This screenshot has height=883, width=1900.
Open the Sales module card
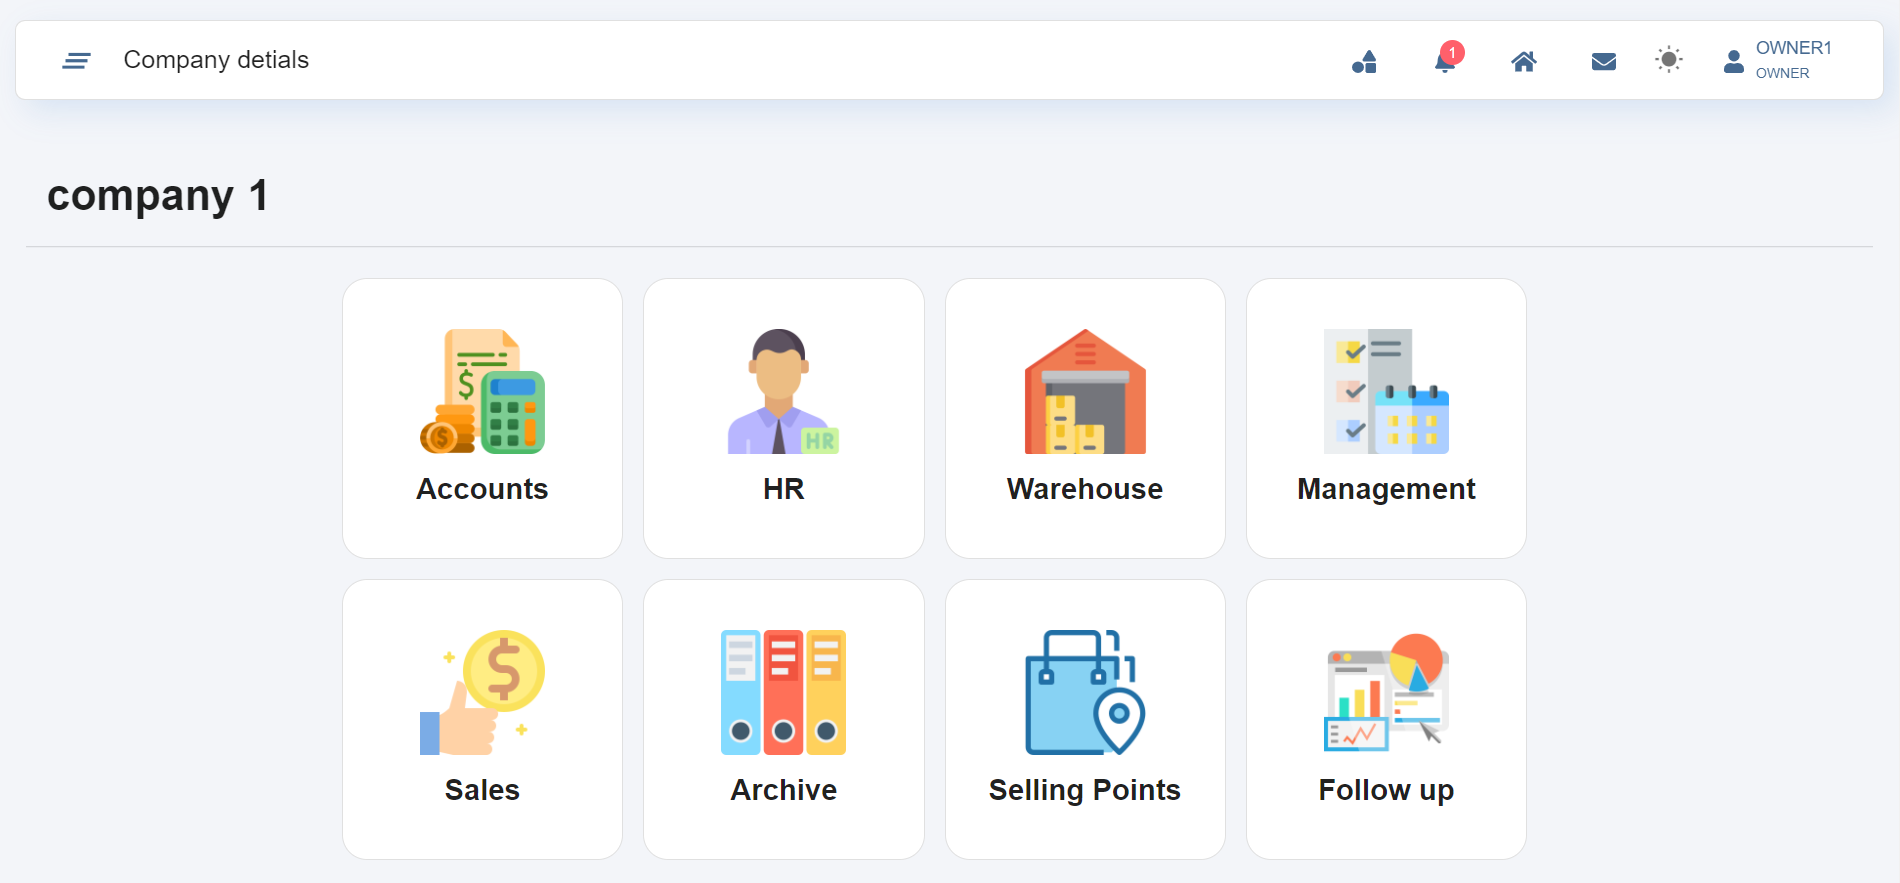click(x=482, y=719)
